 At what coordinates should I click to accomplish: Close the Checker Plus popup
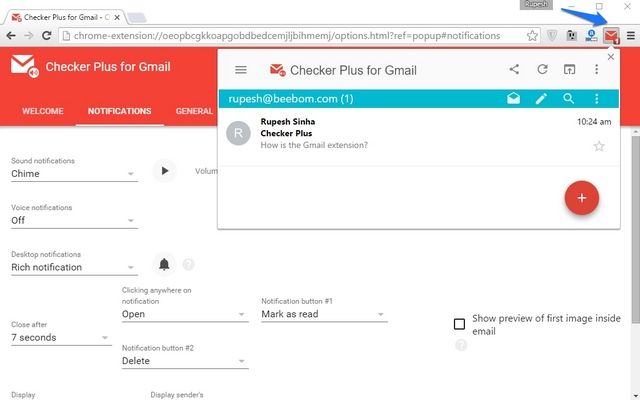coord(611,57)
